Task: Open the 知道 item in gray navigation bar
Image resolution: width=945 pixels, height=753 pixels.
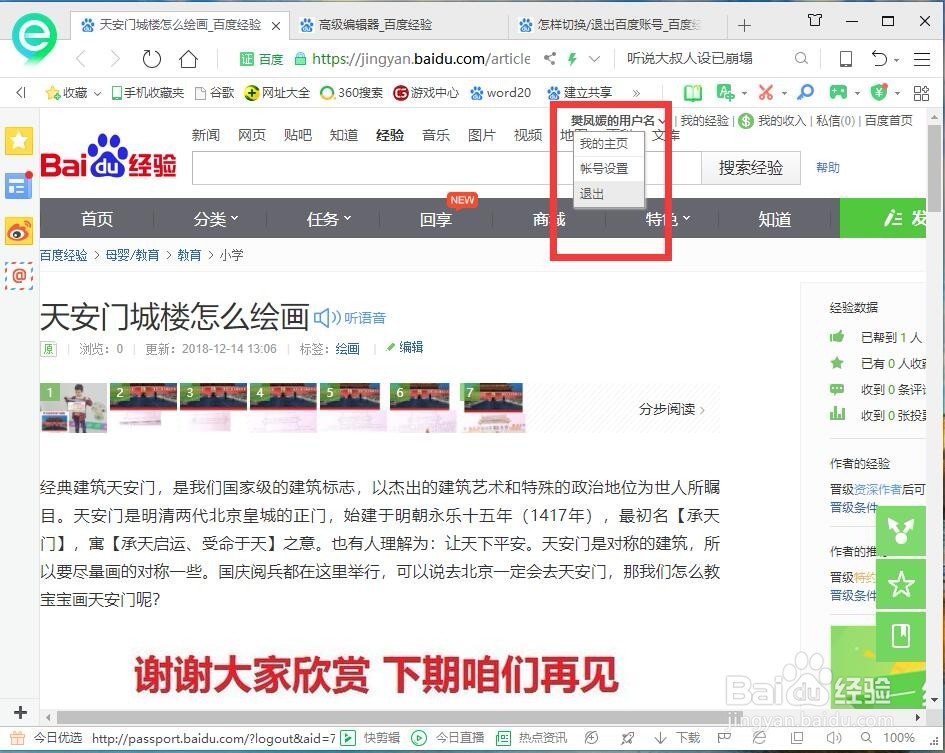Action: 774,219
